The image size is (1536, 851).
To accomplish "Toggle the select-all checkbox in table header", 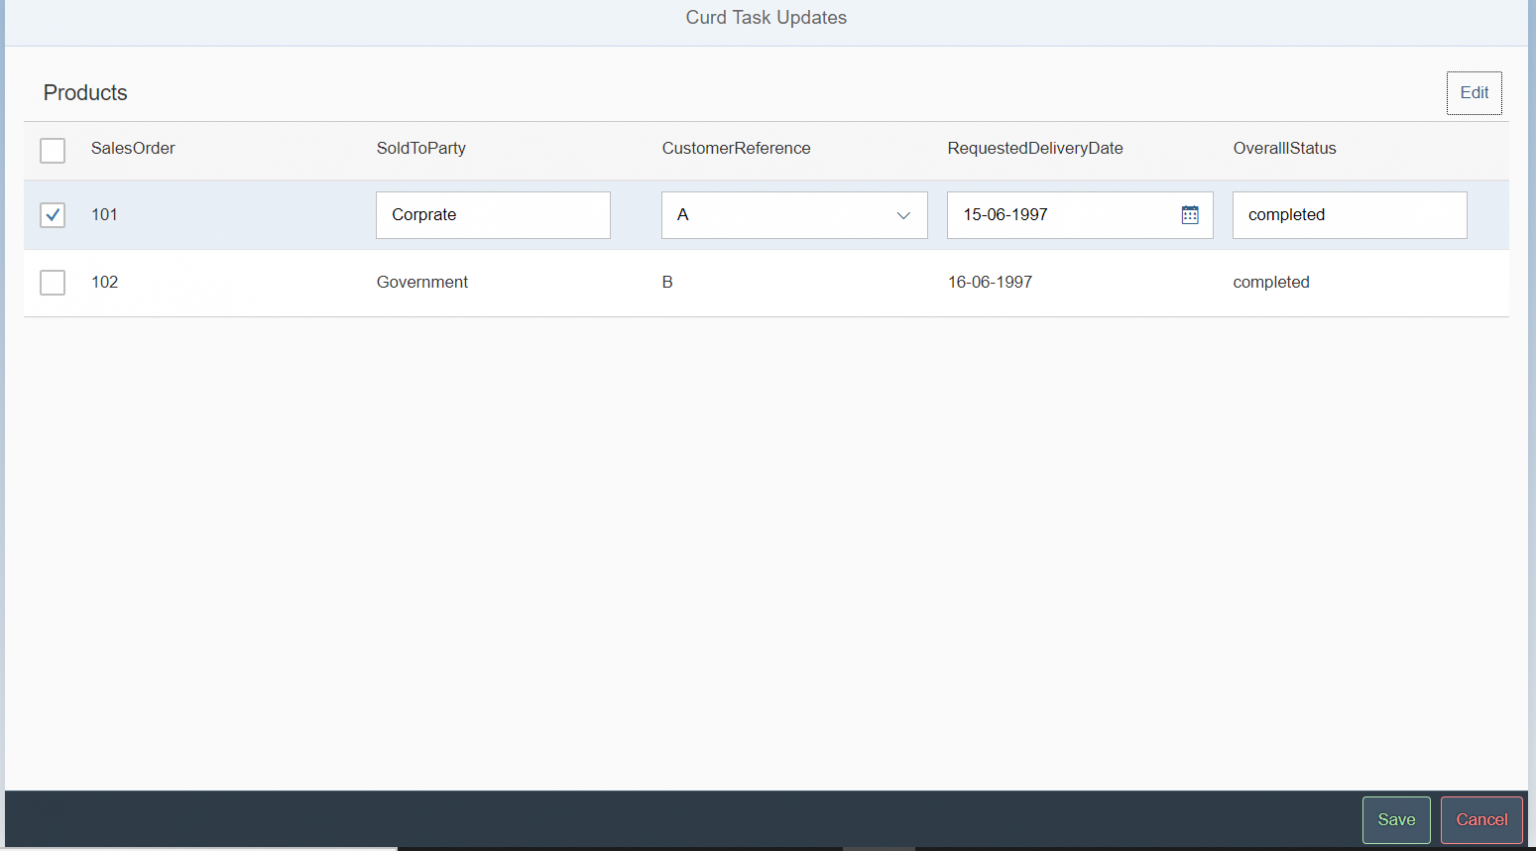I will tap(52, 150).
